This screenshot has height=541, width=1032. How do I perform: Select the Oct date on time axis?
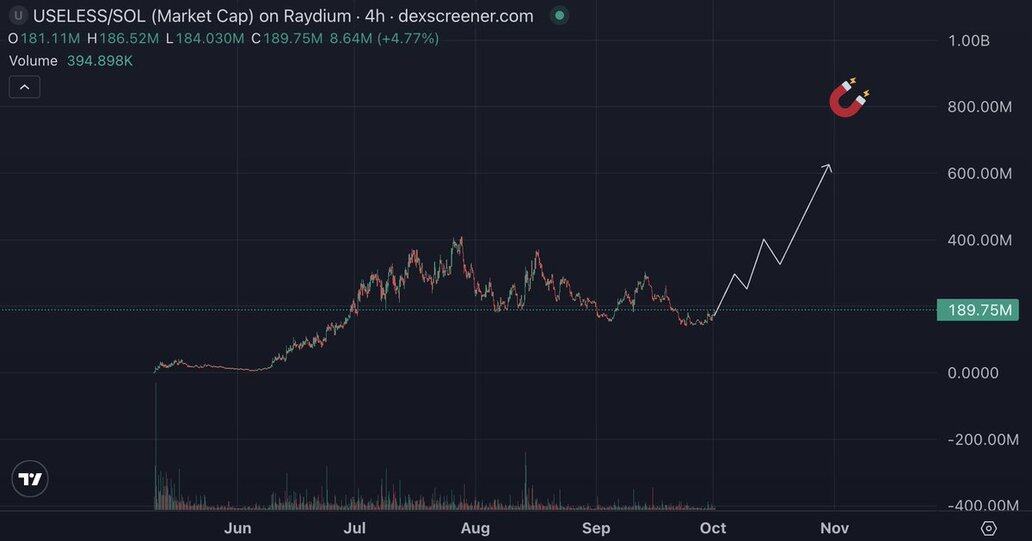pyautogui.click(x=713, y=528)
